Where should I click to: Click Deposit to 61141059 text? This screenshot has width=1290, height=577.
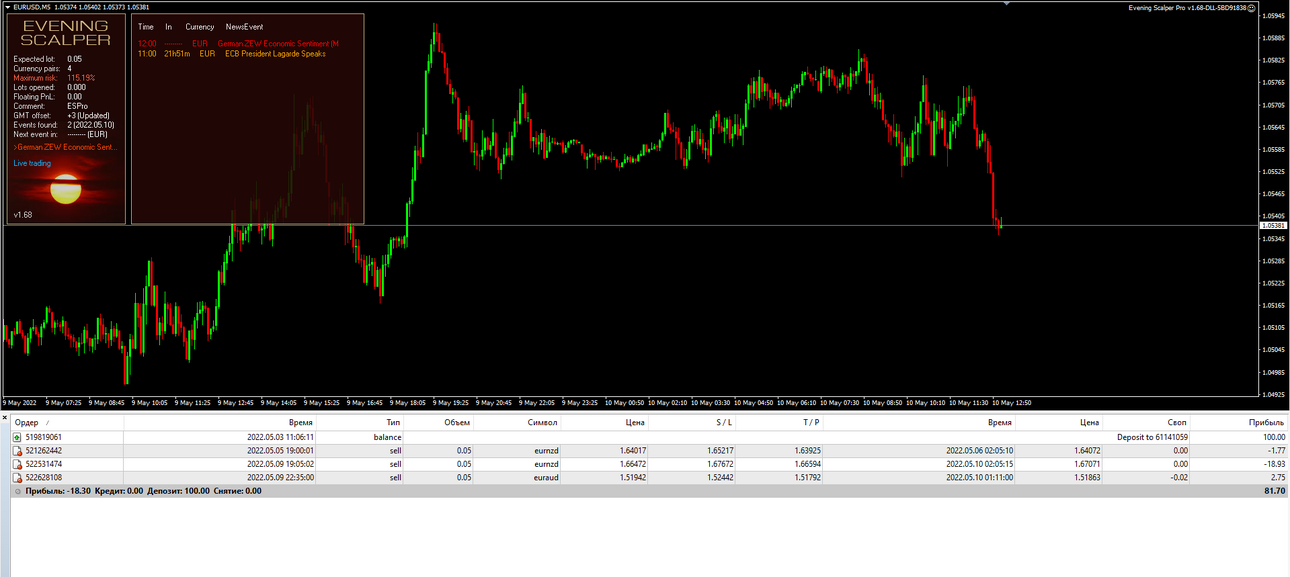tap(1152, 437)
